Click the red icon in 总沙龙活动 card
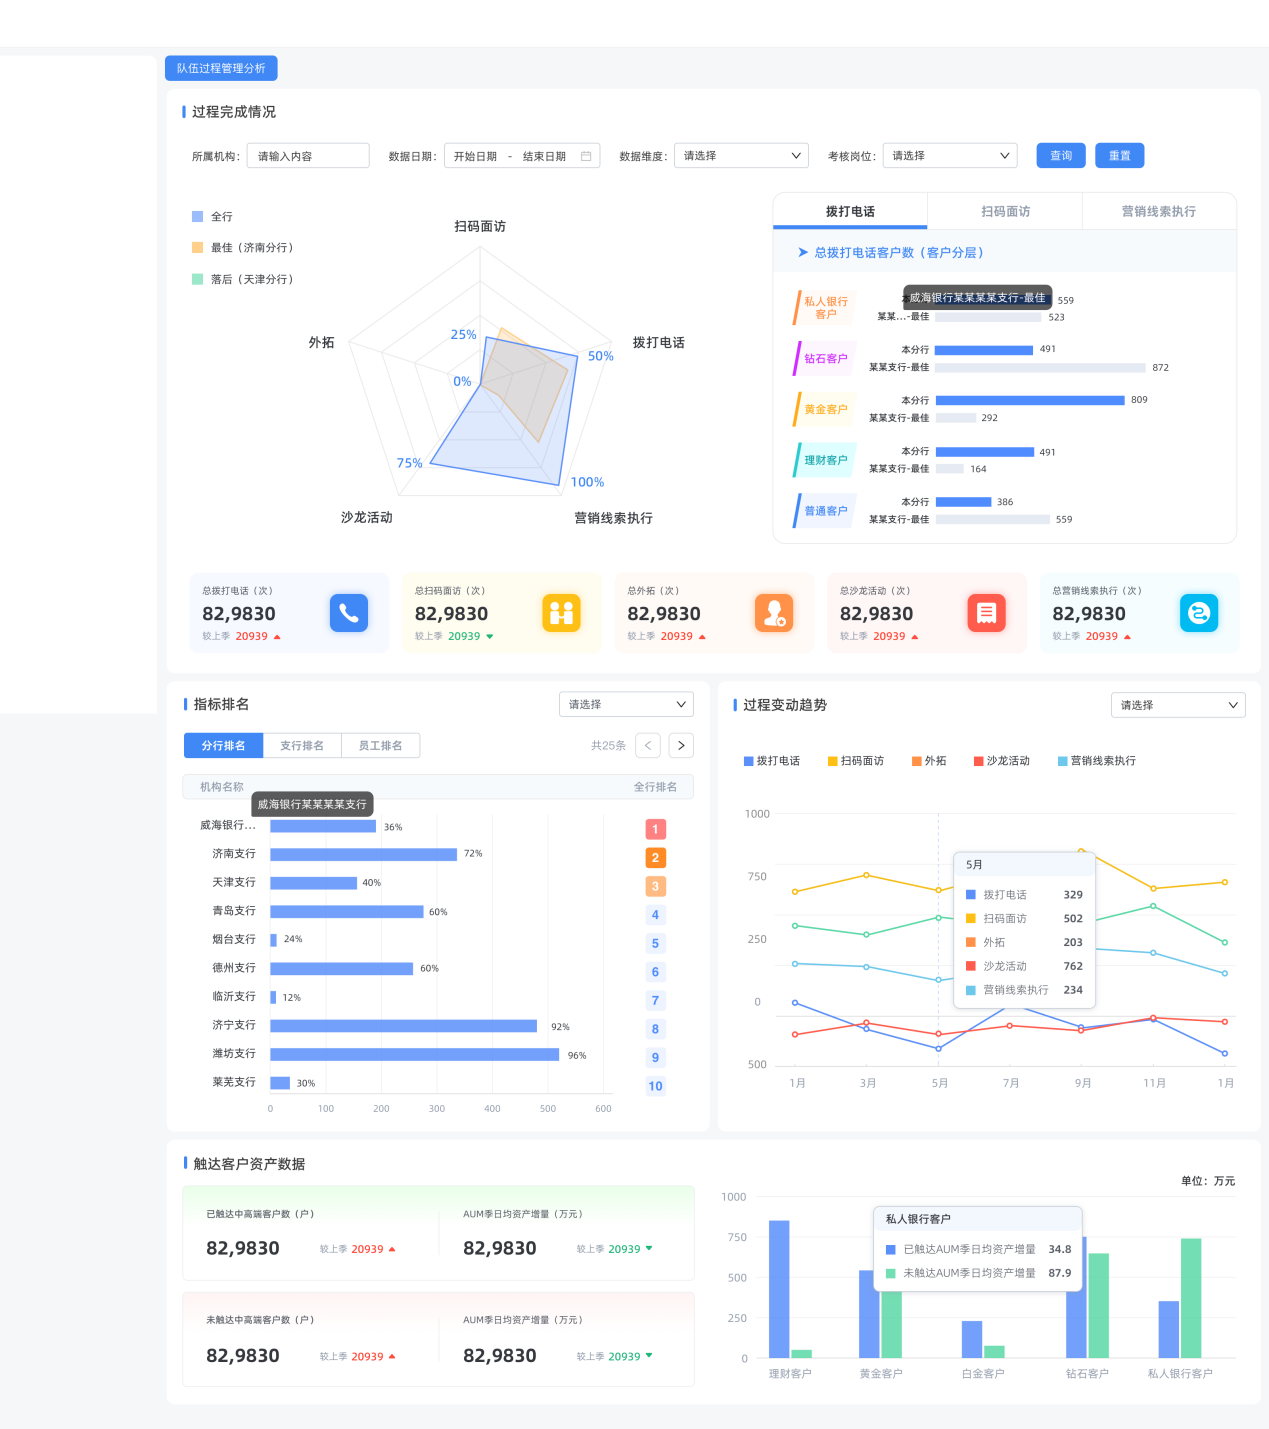 pos(987,613)
